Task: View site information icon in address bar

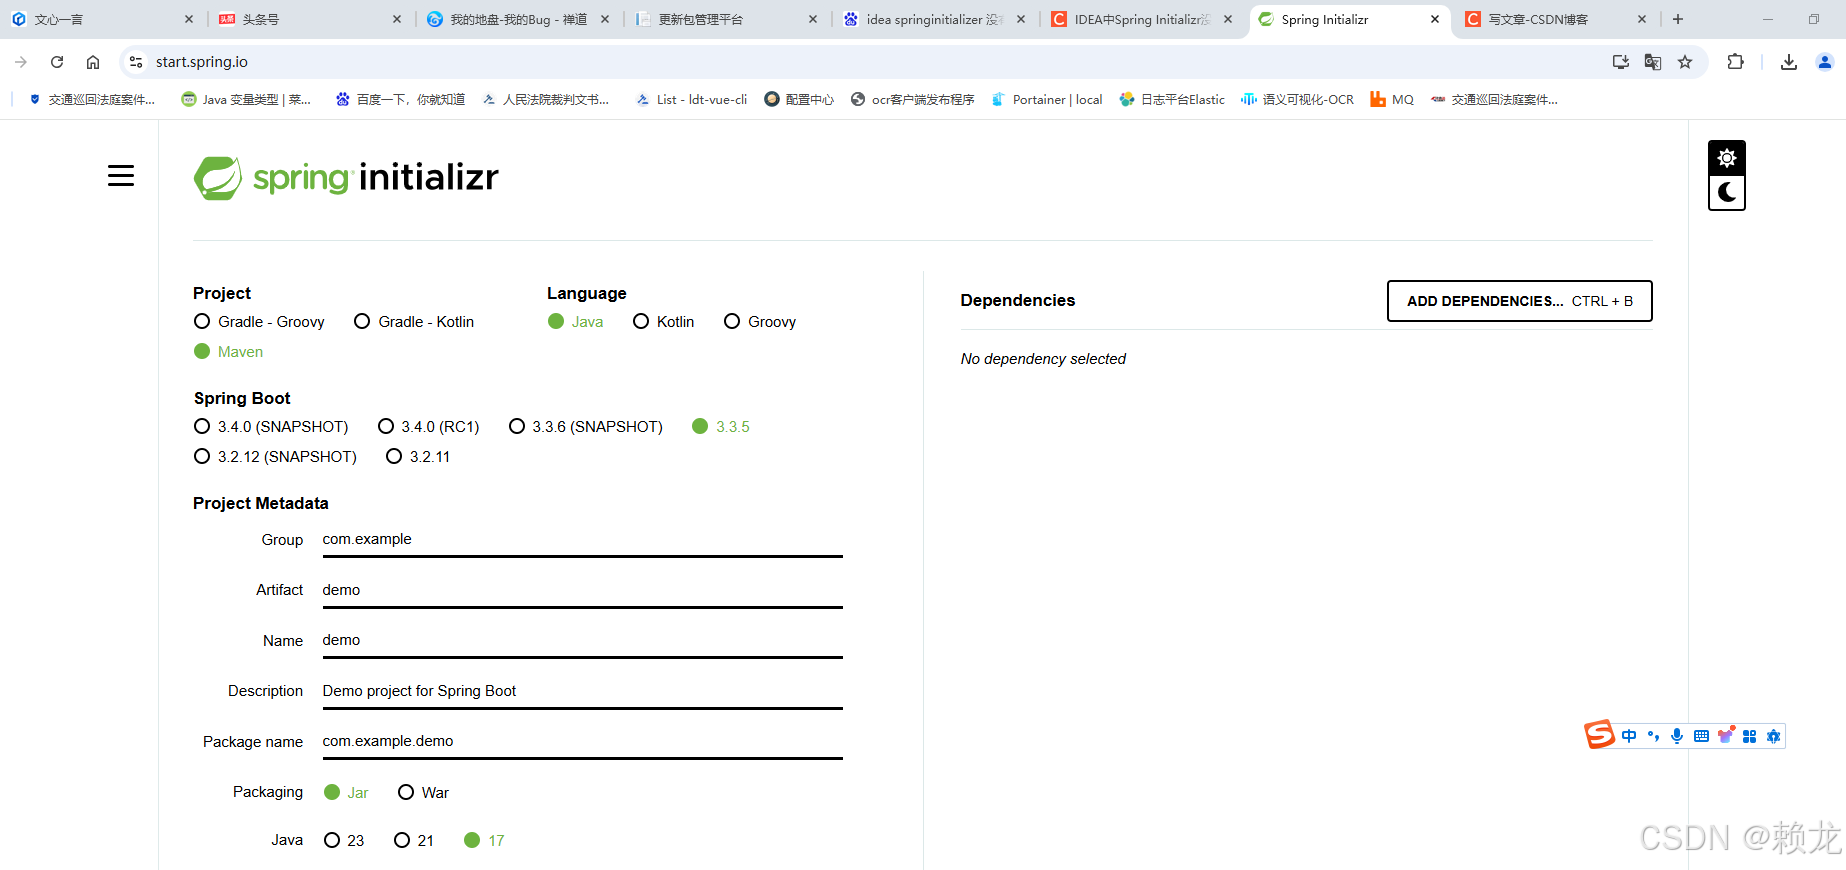Action: click(136, 62)
